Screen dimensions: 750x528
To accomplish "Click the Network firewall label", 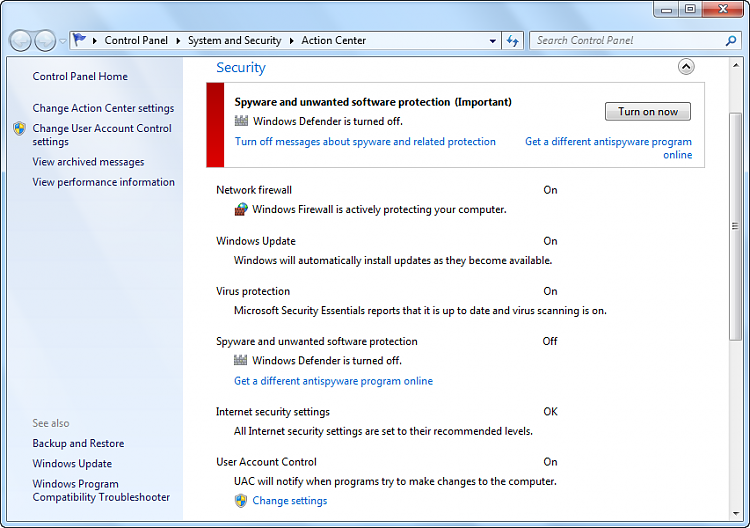I will point(254,190).
